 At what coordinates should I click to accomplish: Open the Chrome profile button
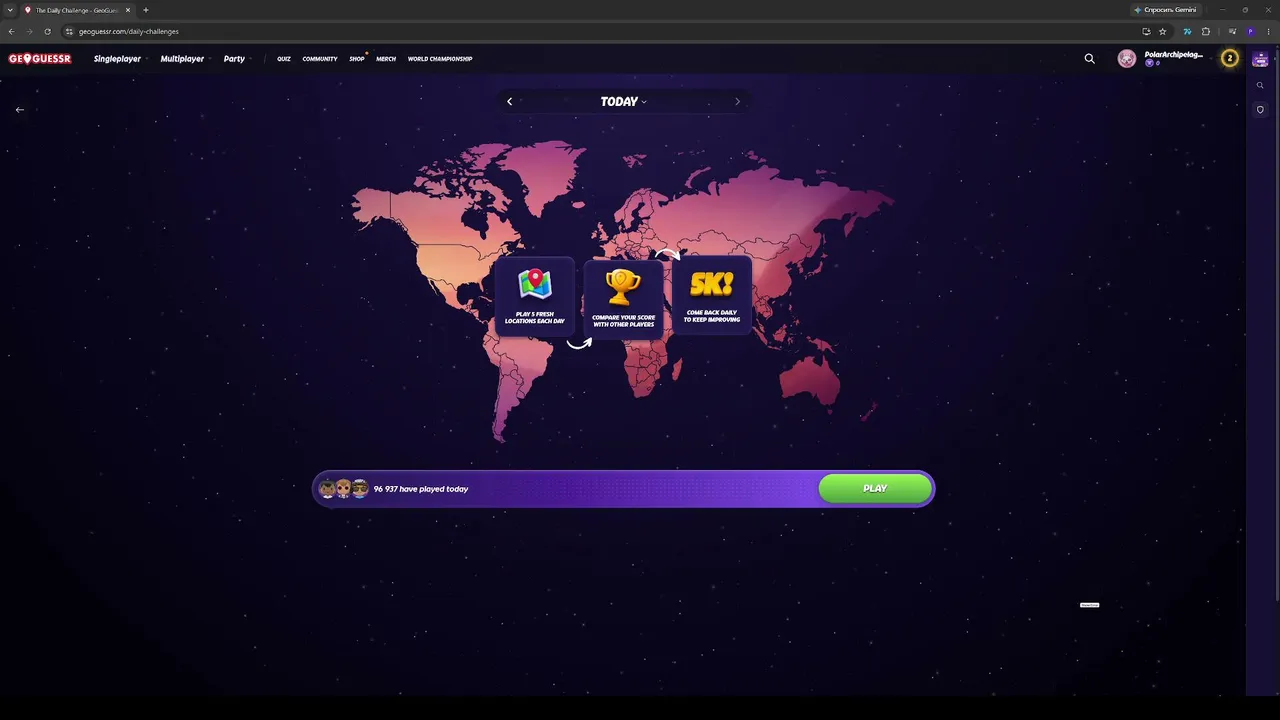(1250, 31)
